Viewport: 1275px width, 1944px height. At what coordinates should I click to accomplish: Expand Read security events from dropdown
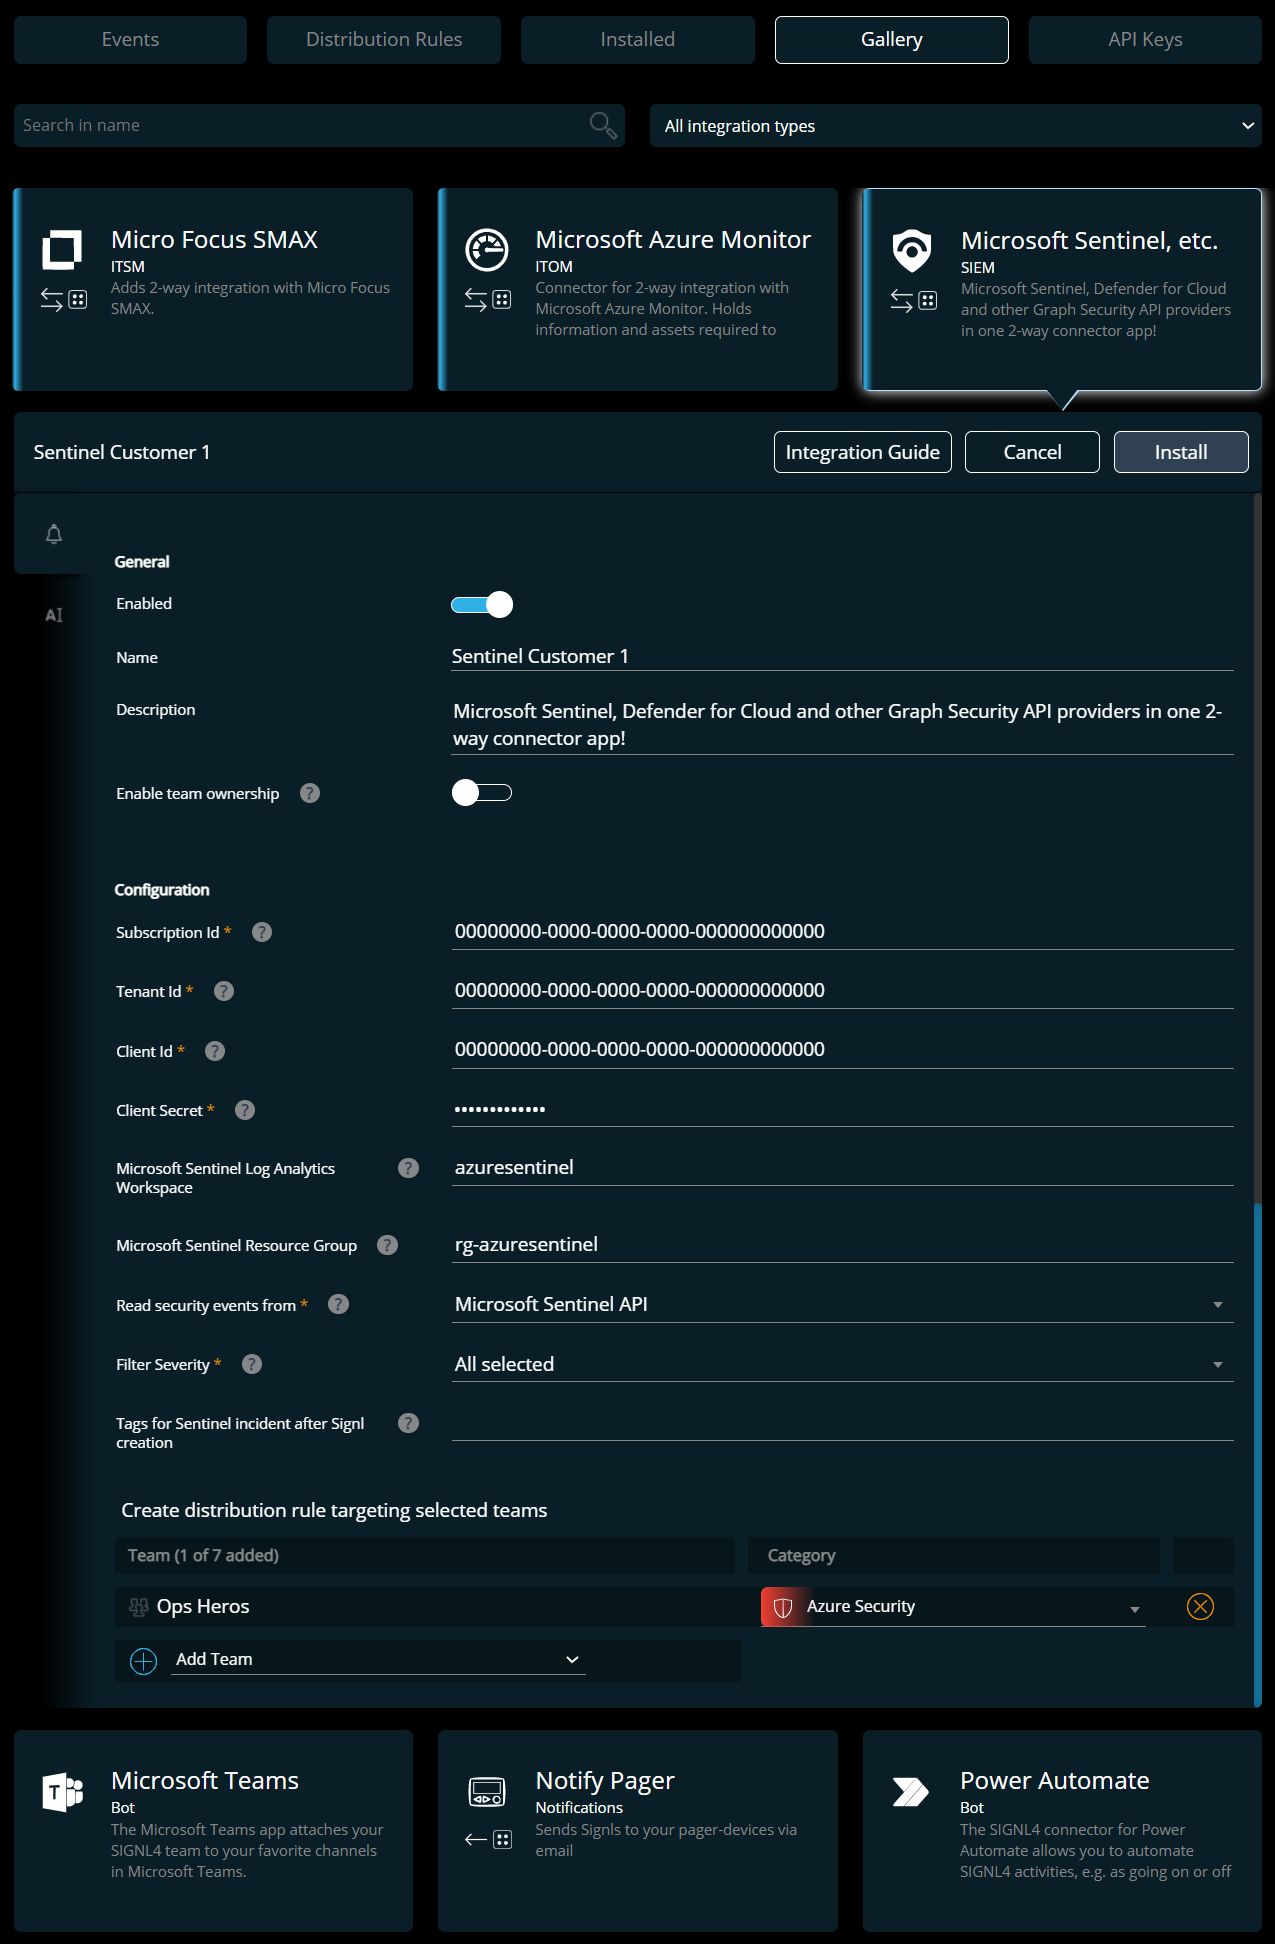(843, 1304)
